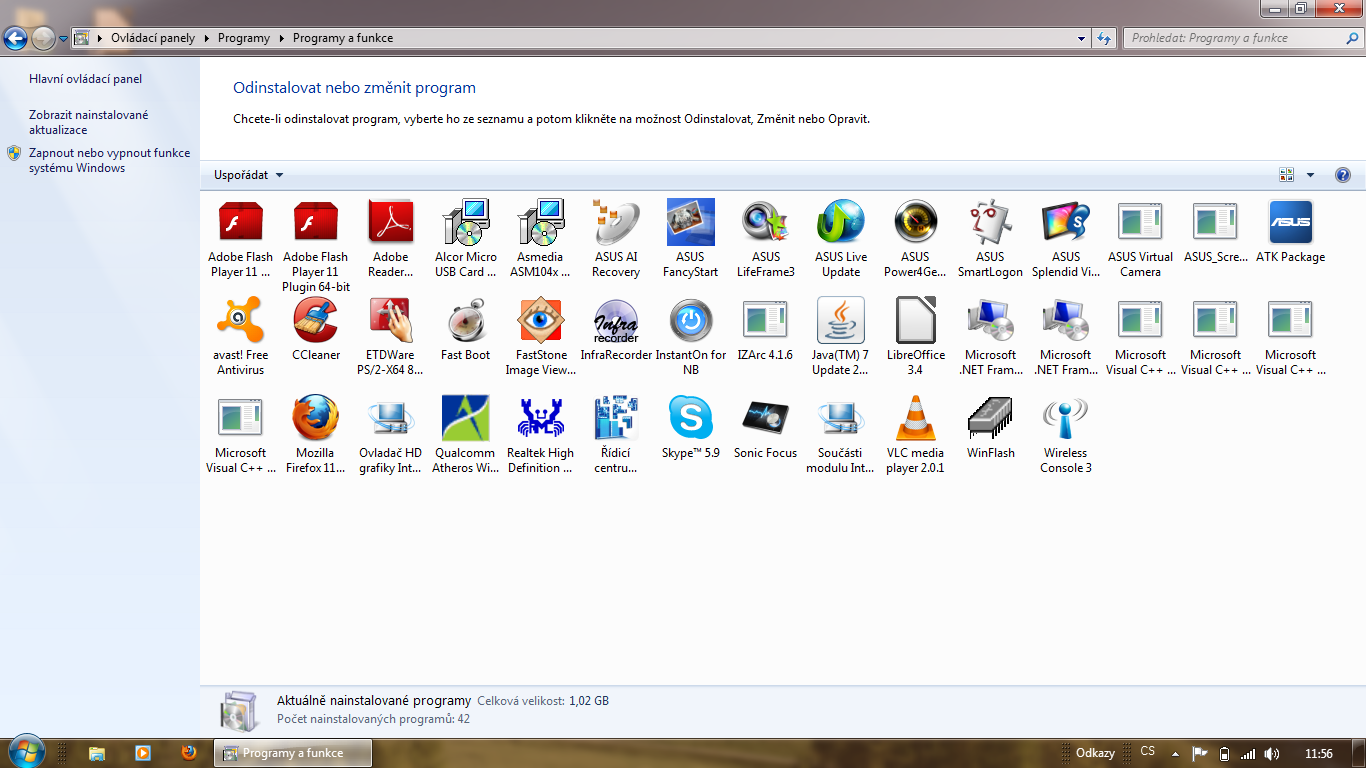Go back with the blue Back arrow
This screenshot has width=1366, height=768.
tap(15, 39)
